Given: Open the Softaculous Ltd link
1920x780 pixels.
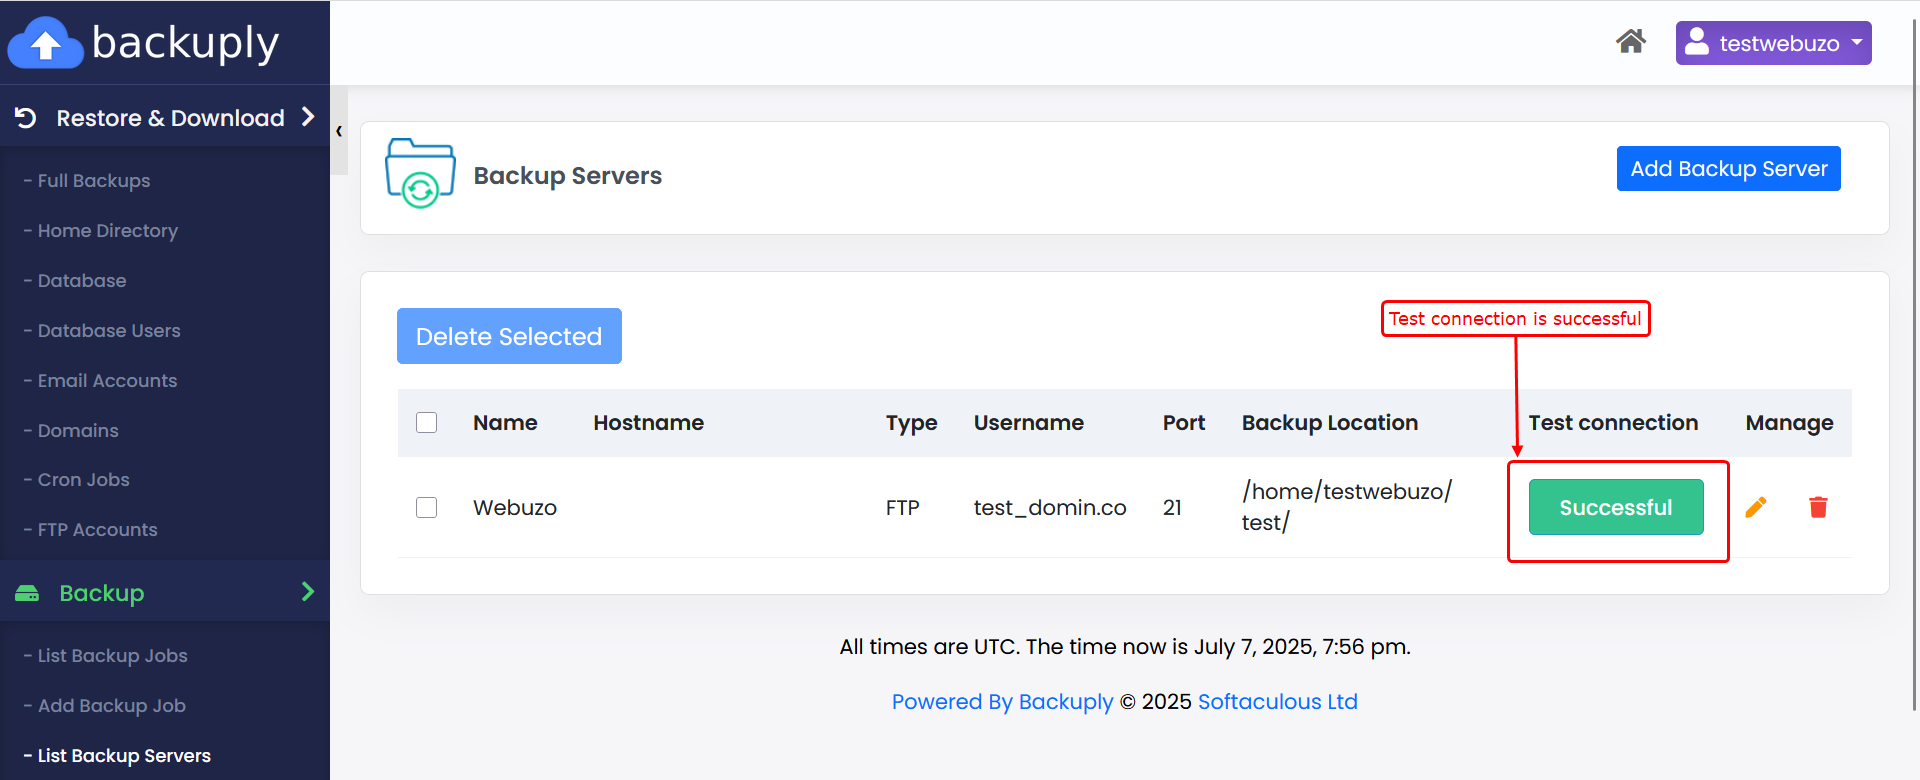Looking at the screenshot, I should click(1277, 702).
